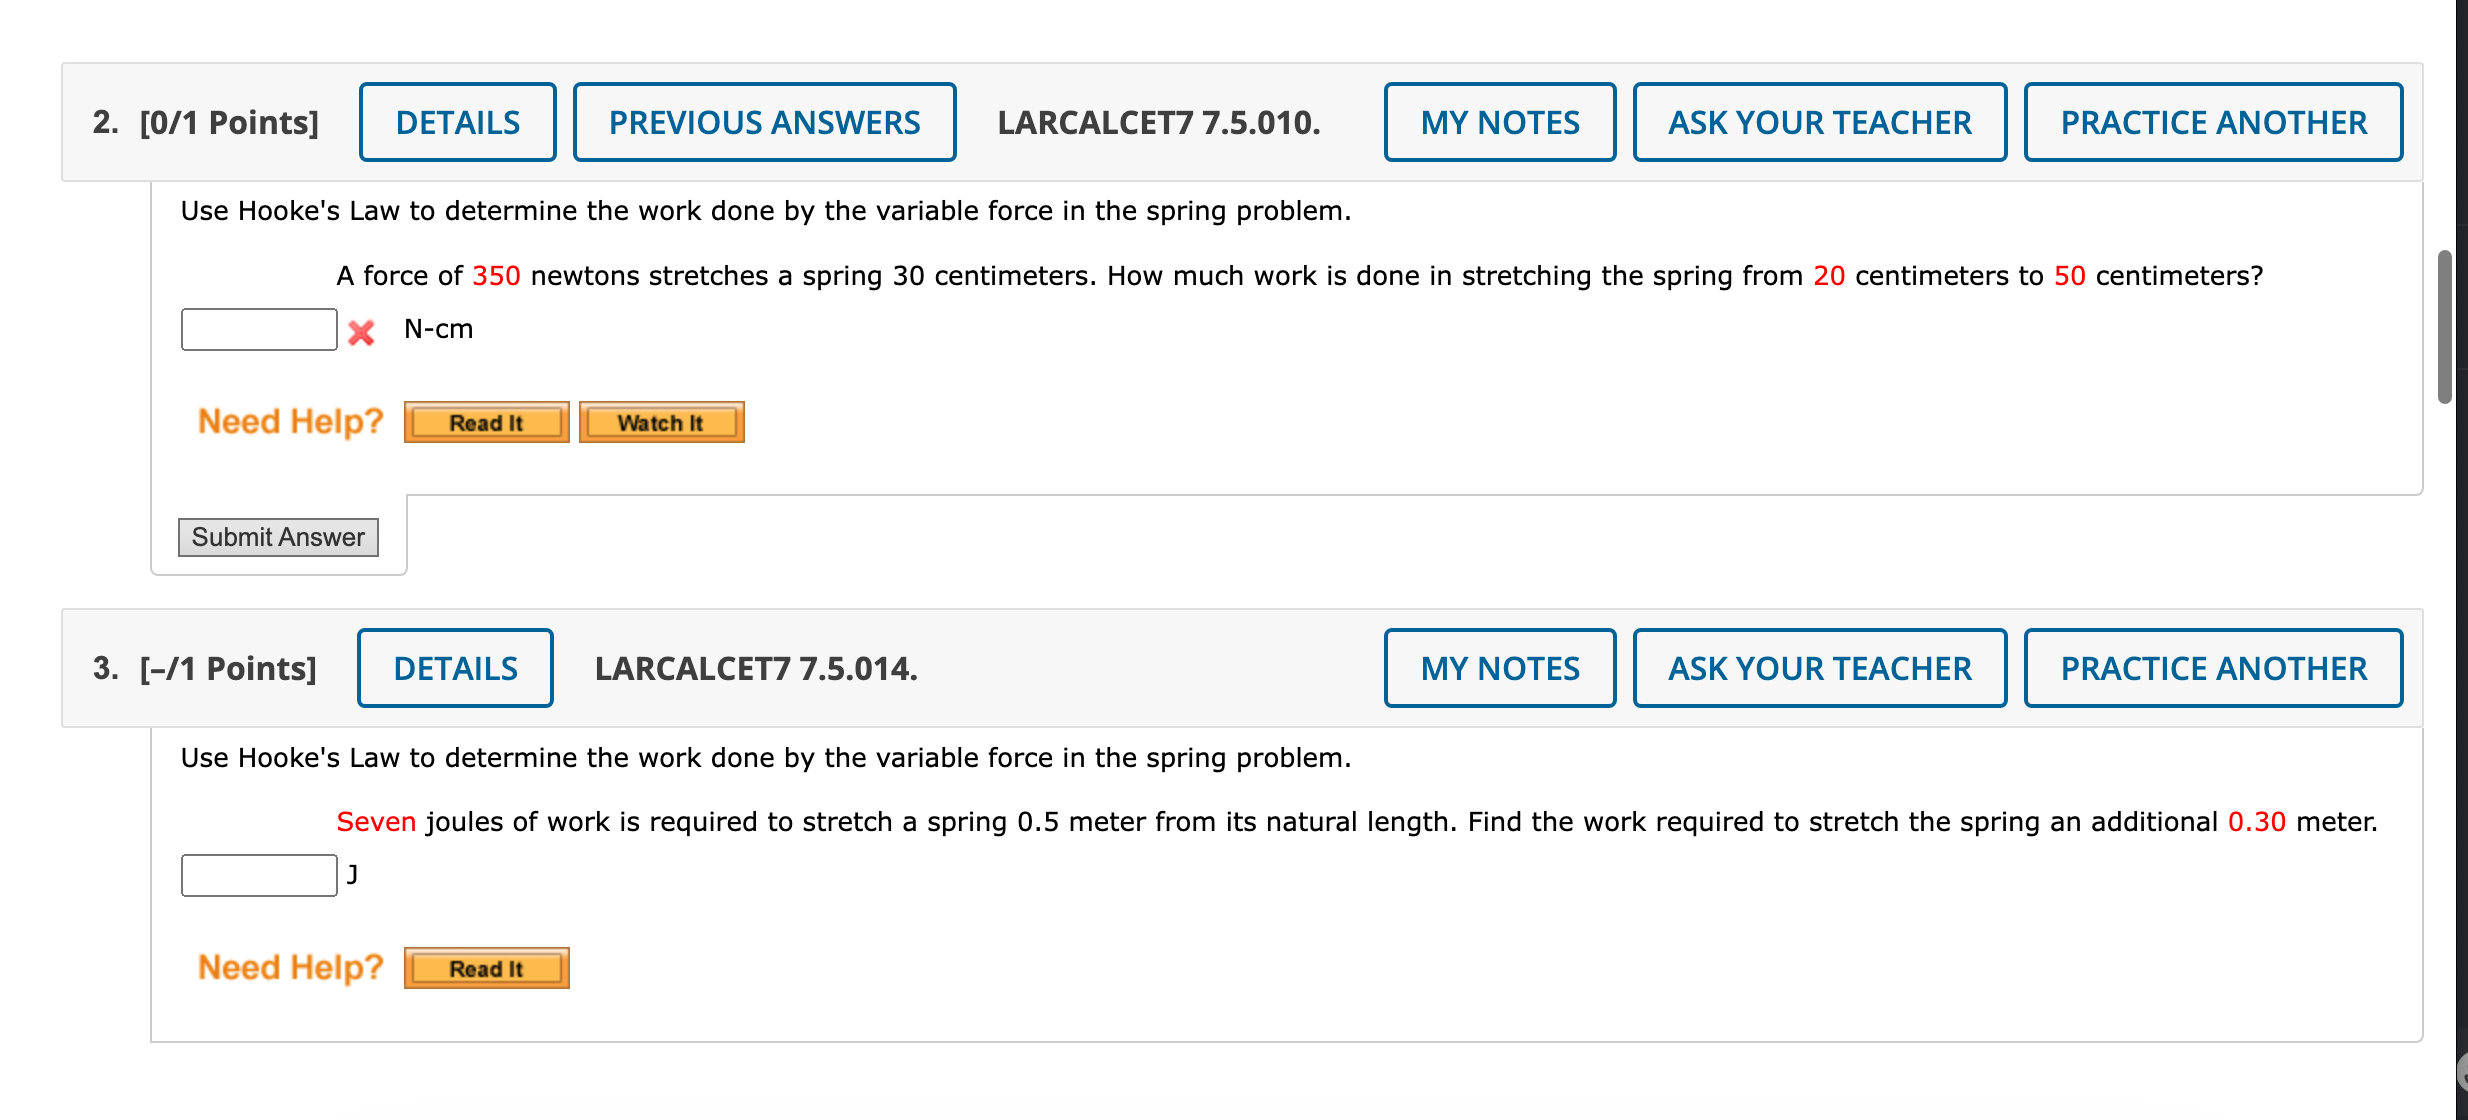The image size is (2468, 1120).
Task: Click ASK YOUR TEACHER for question 2
Action: pyautogui.click(x=1820, y=121)
